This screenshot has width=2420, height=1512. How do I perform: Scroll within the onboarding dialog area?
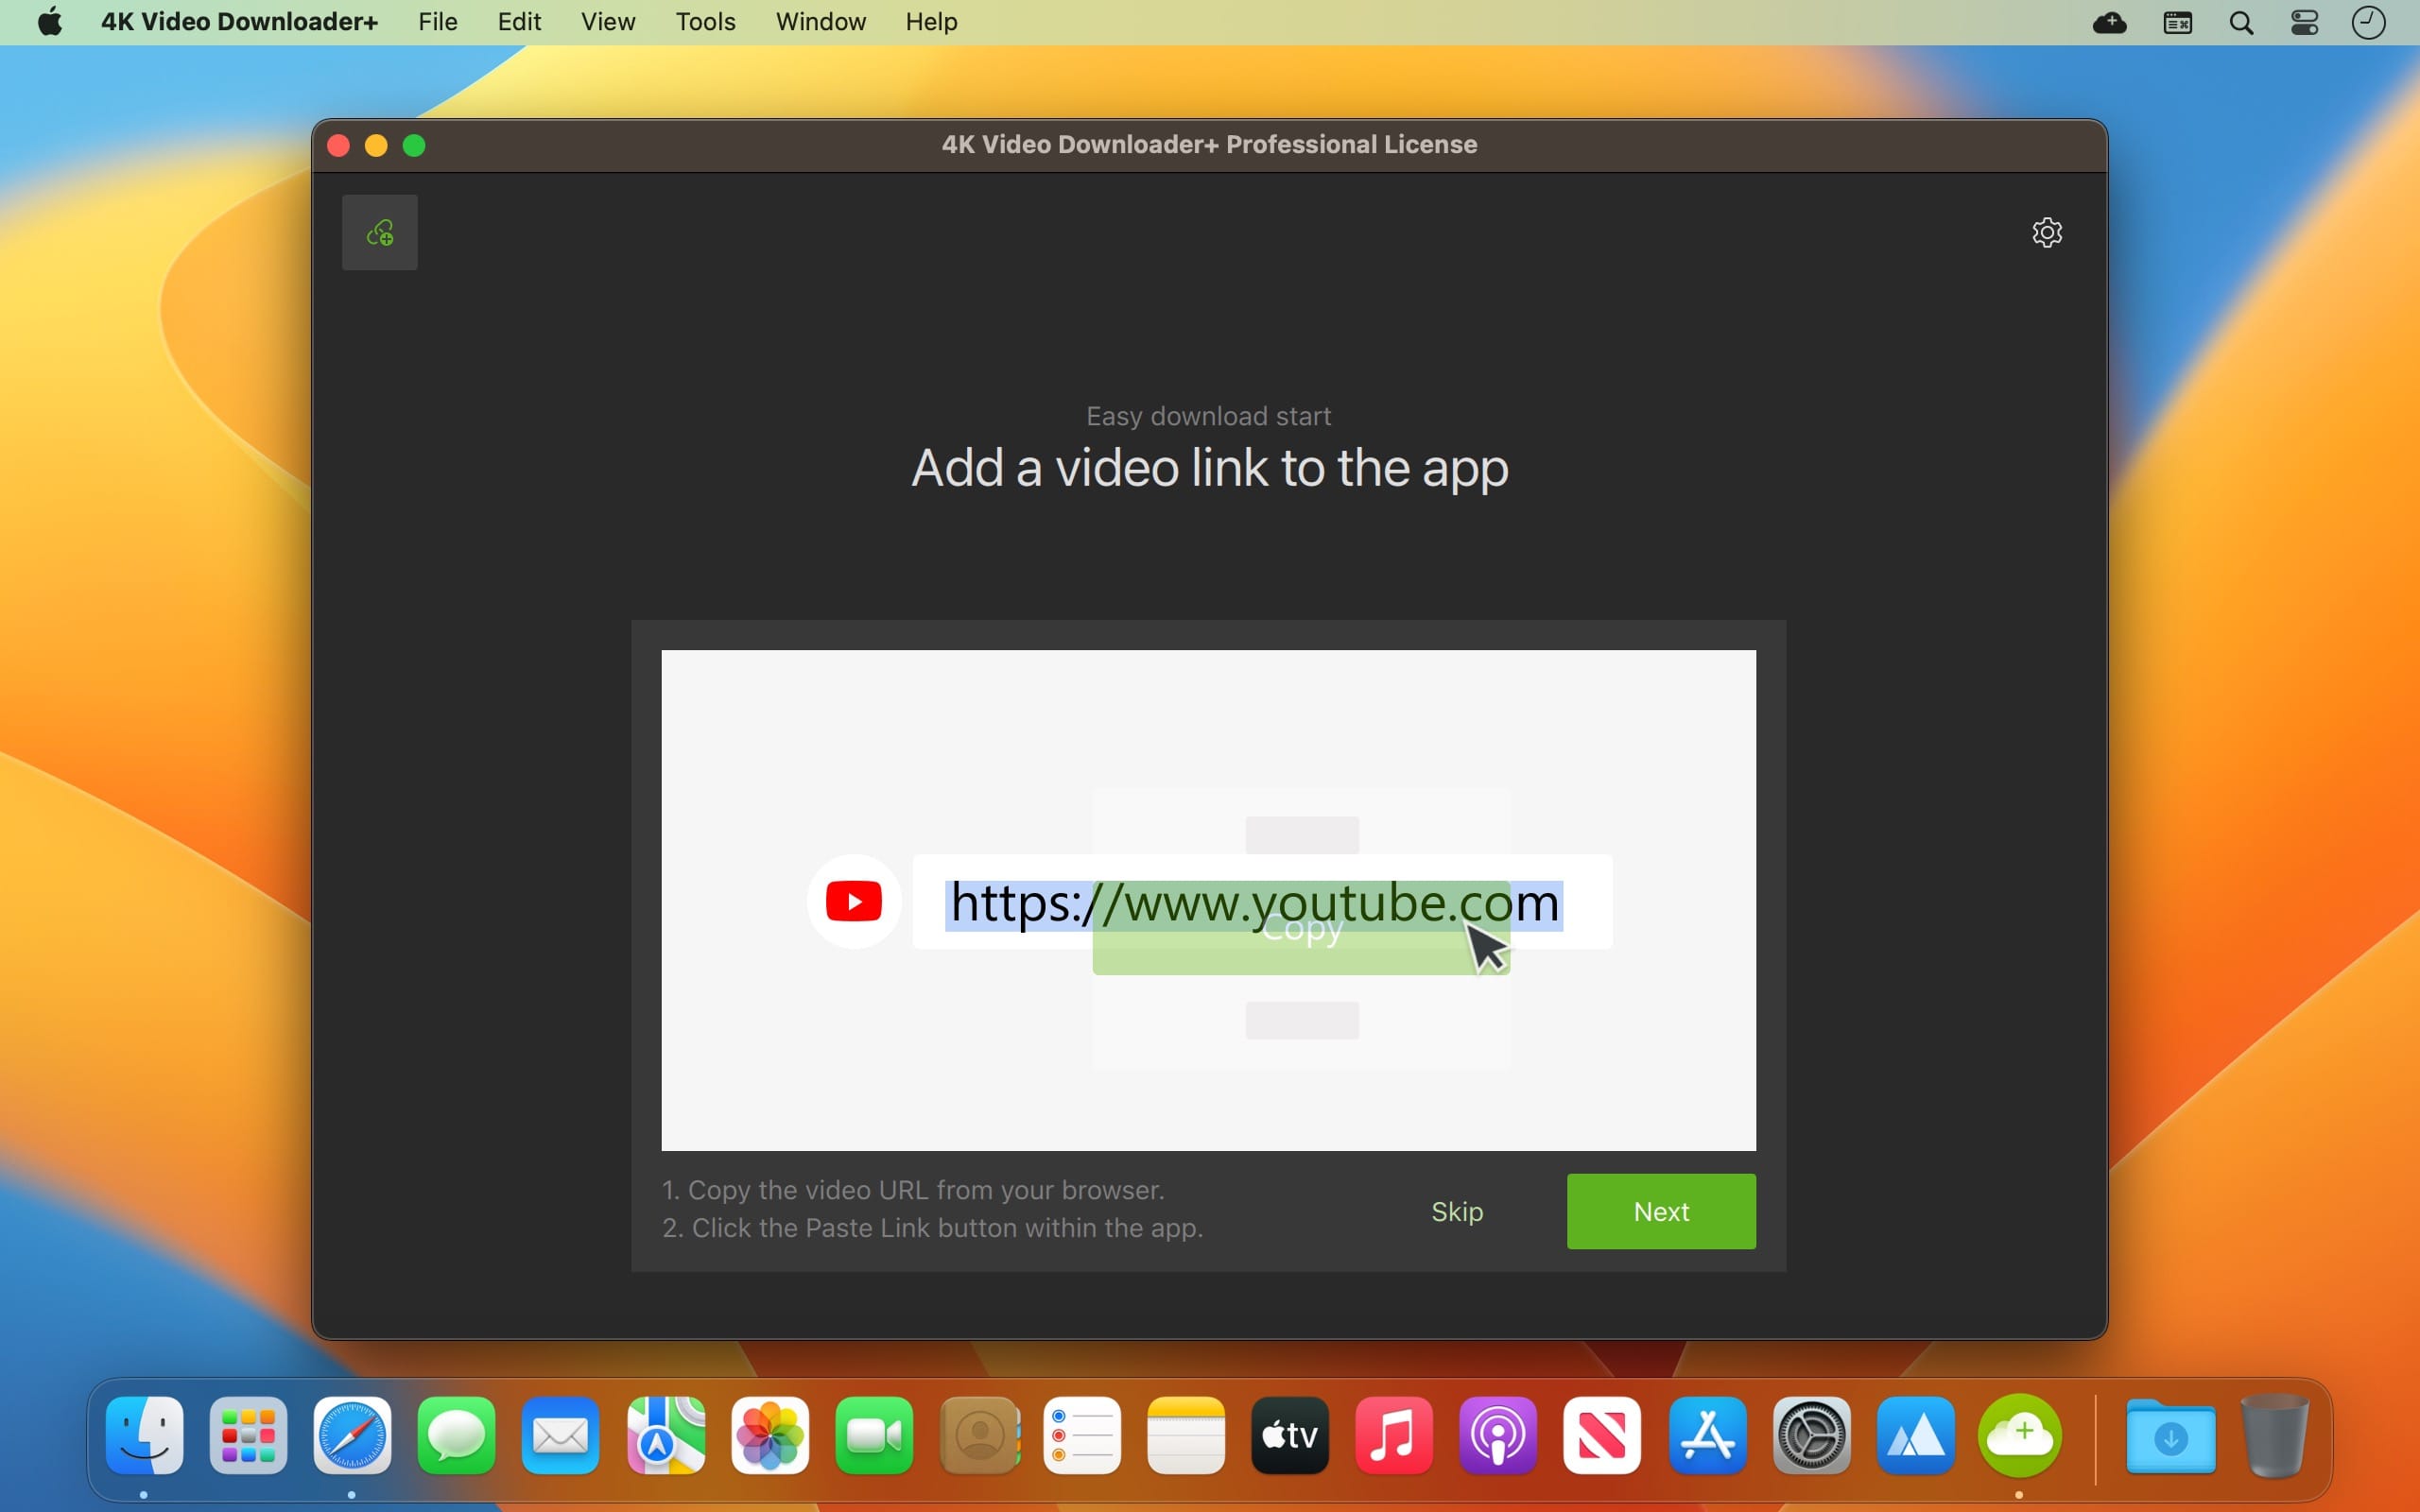[1207, 899]
